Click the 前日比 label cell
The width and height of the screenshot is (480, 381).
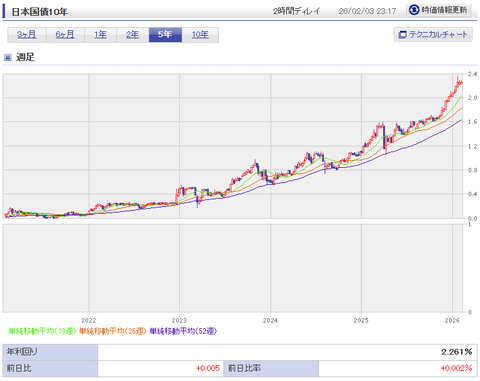pyautogui.click(x=50, y=369)
